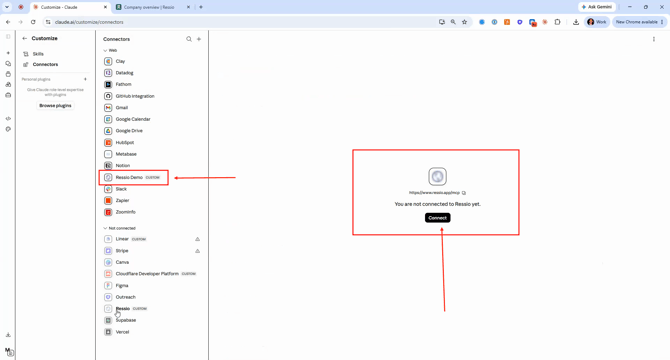Go back using the Customize arrow
This screenshot has height=360, width=670.
(24, 38)
